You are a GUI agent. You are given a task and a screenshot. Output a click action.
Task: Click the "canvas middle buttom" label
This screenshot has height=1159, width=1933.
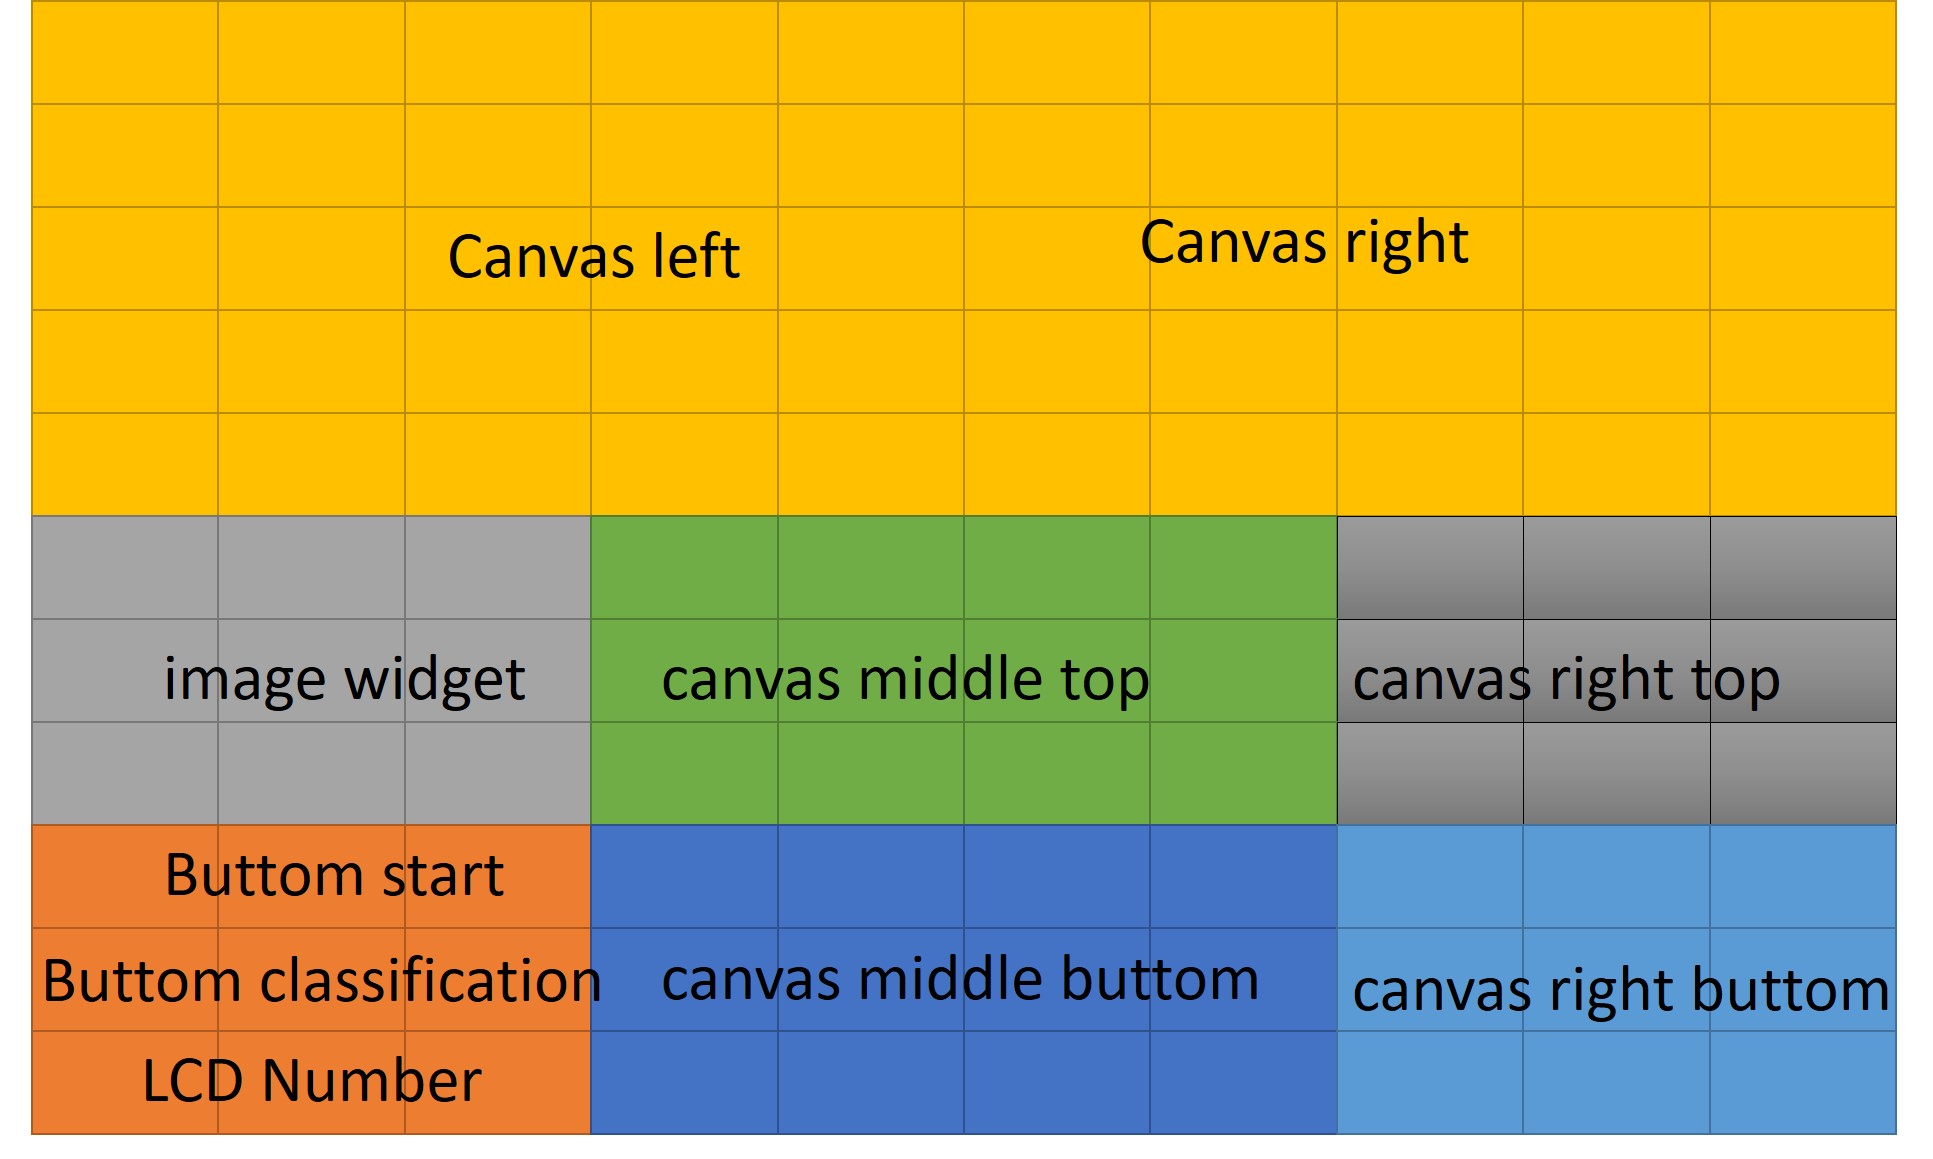[x=960, y=979]
